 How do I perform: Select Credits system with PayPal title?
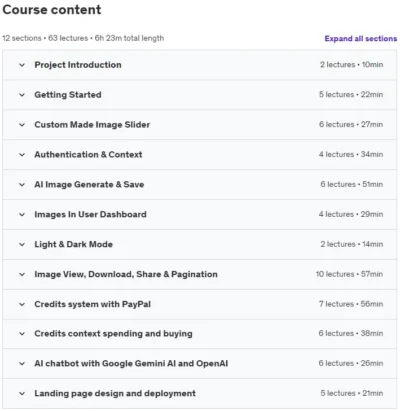pos(92,304)
